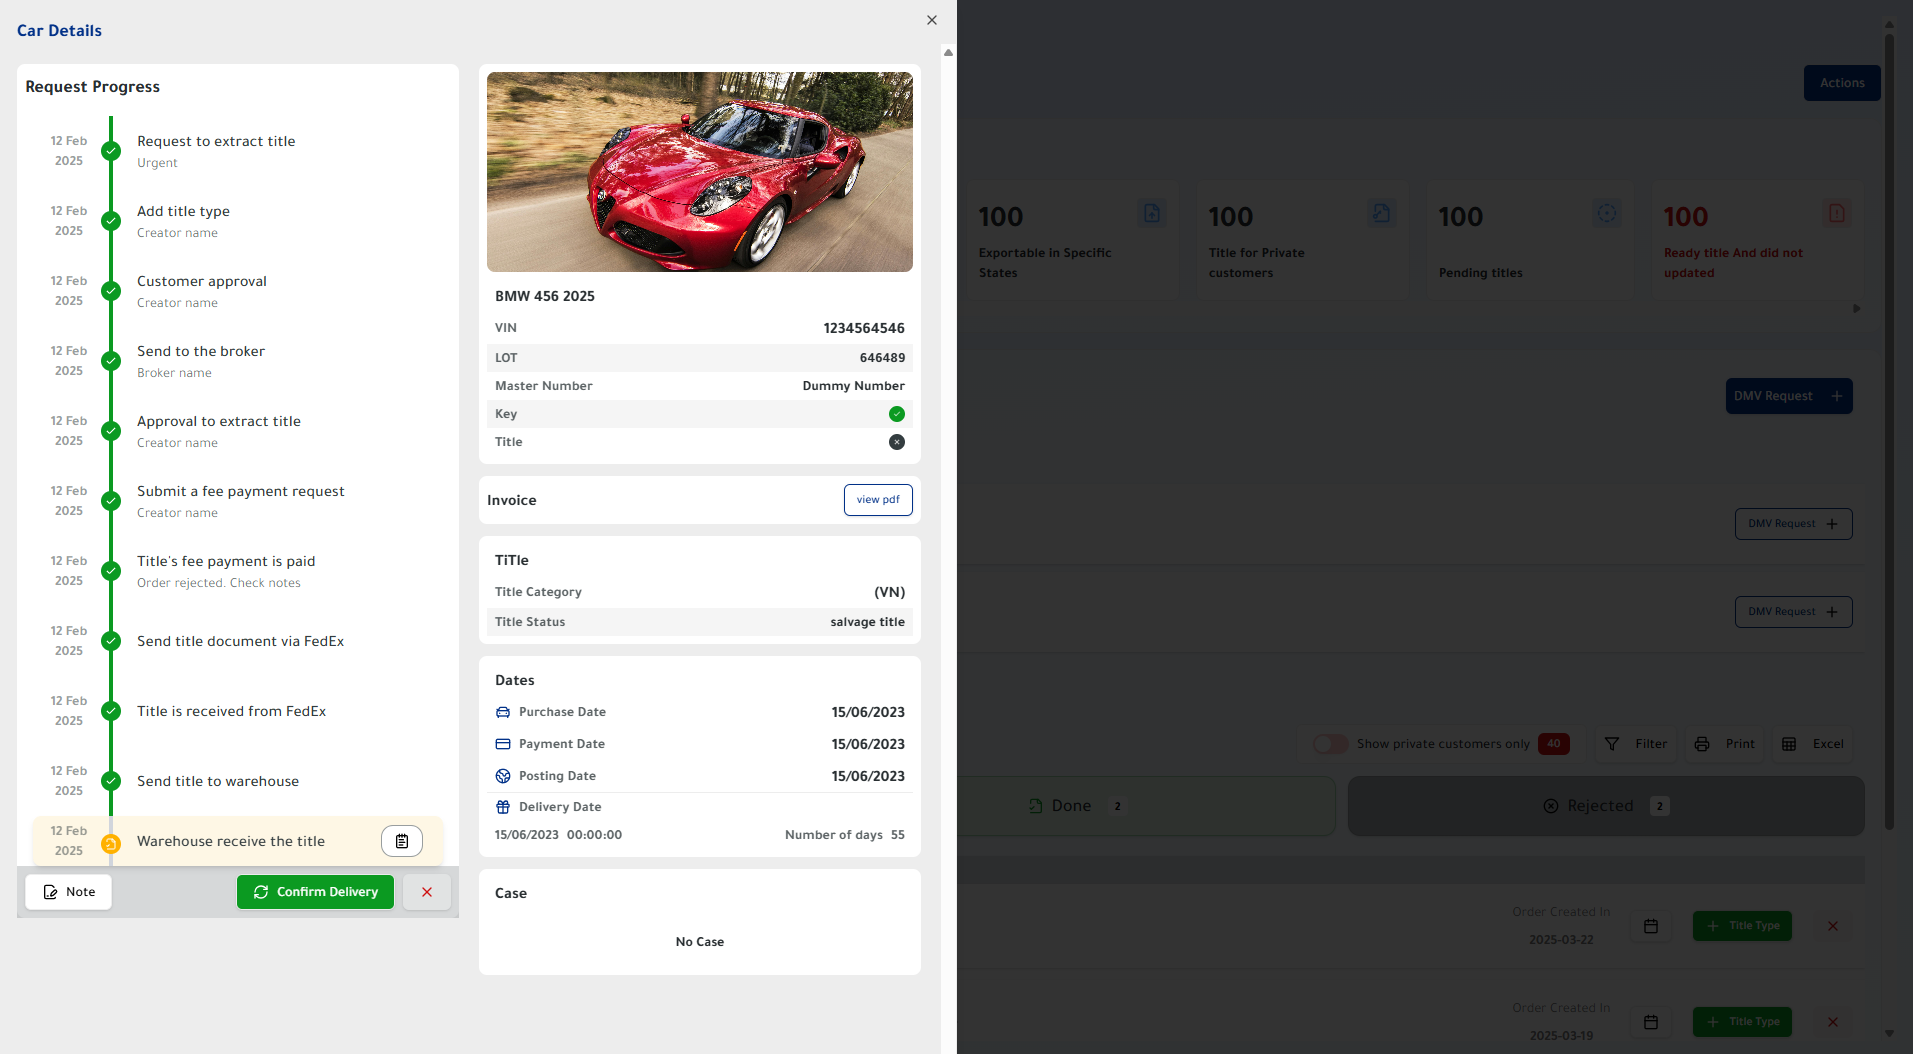The image size is (1913, 1054).
Task: Click red X for order 2025-03-19
Action: [1833, 1022]
